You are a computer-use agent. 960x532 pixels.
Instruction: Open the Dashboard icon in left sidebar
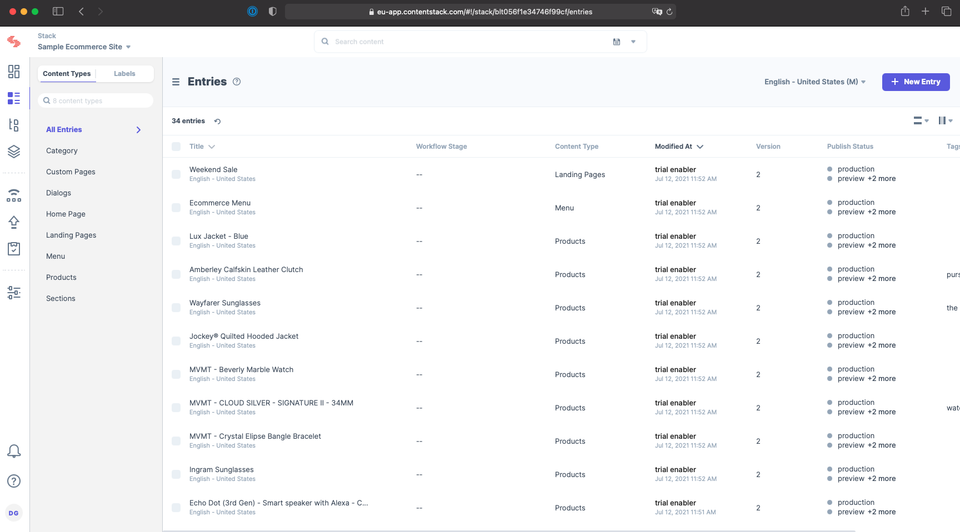[x=13, y=72]
